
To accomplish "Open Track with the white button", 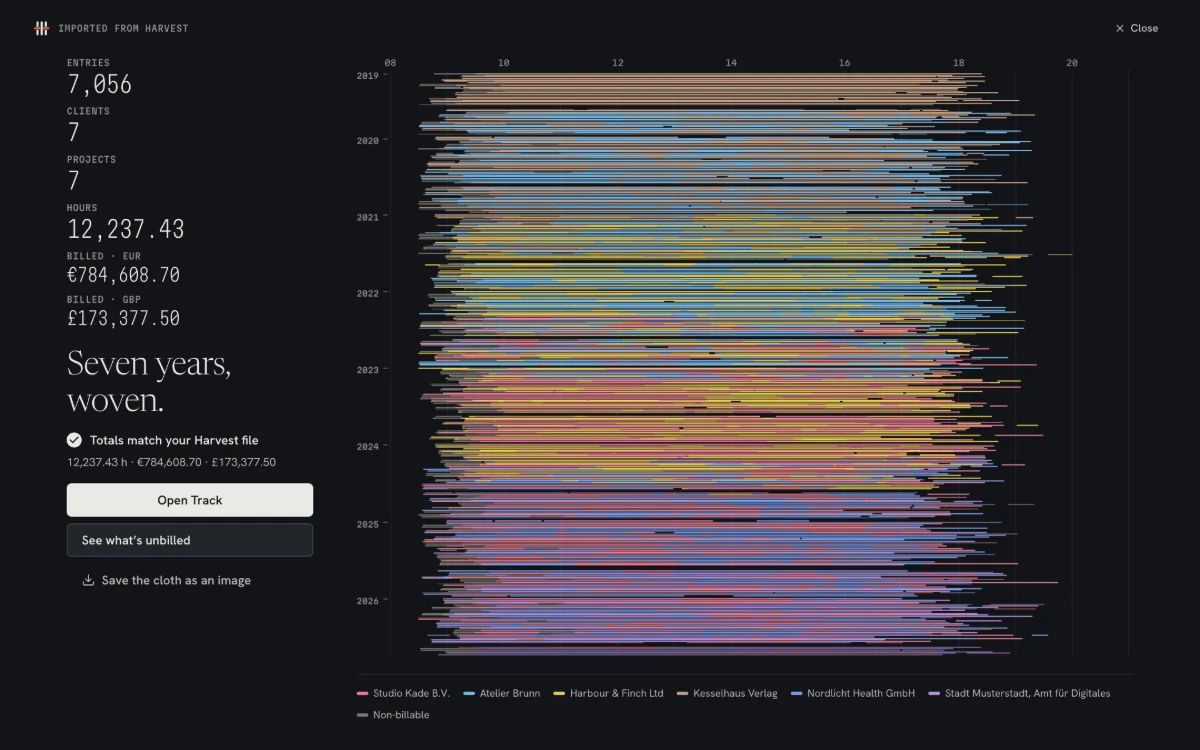I will click(190, 500).
